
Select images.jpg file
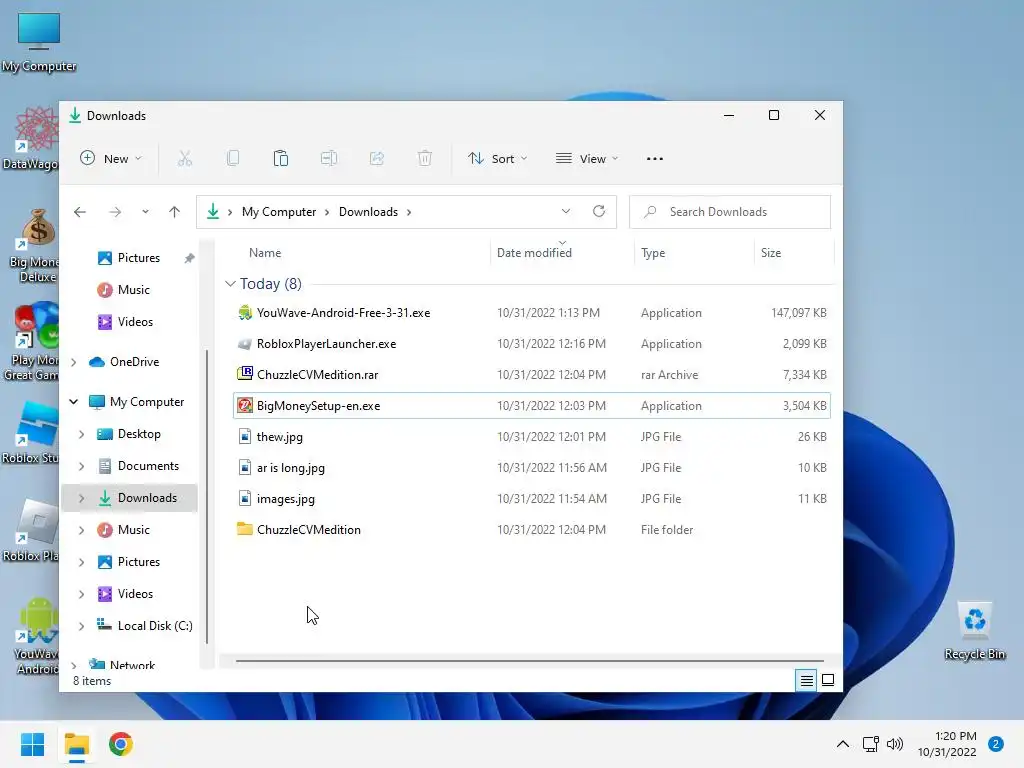pyautogui.click(x=531, y=499)
